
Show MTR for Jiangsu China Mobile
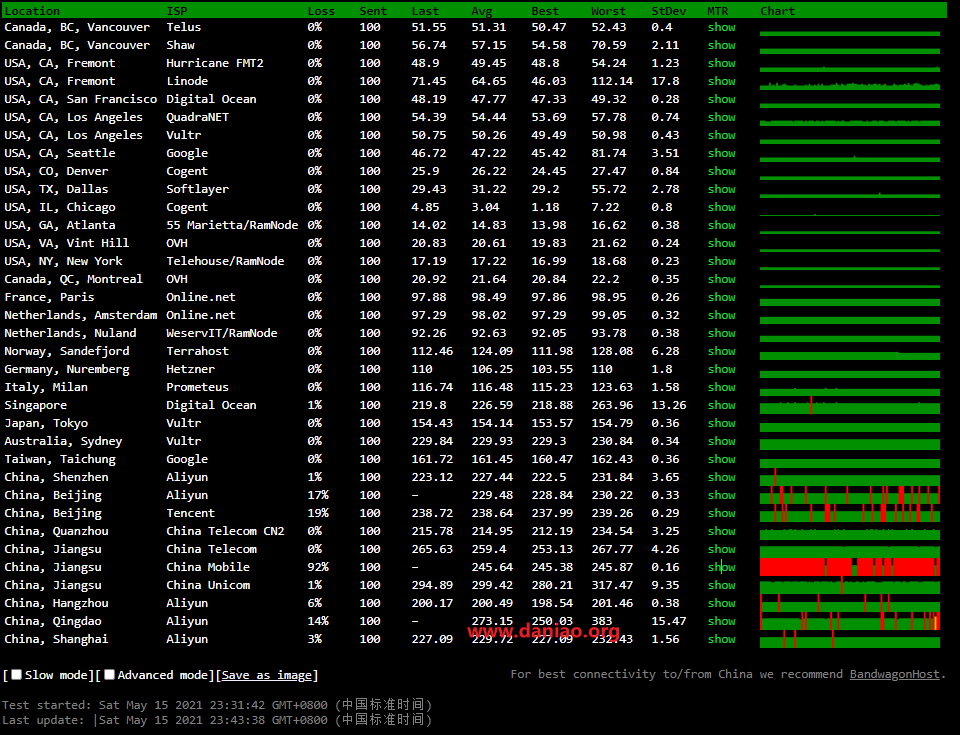click(721, 567)
